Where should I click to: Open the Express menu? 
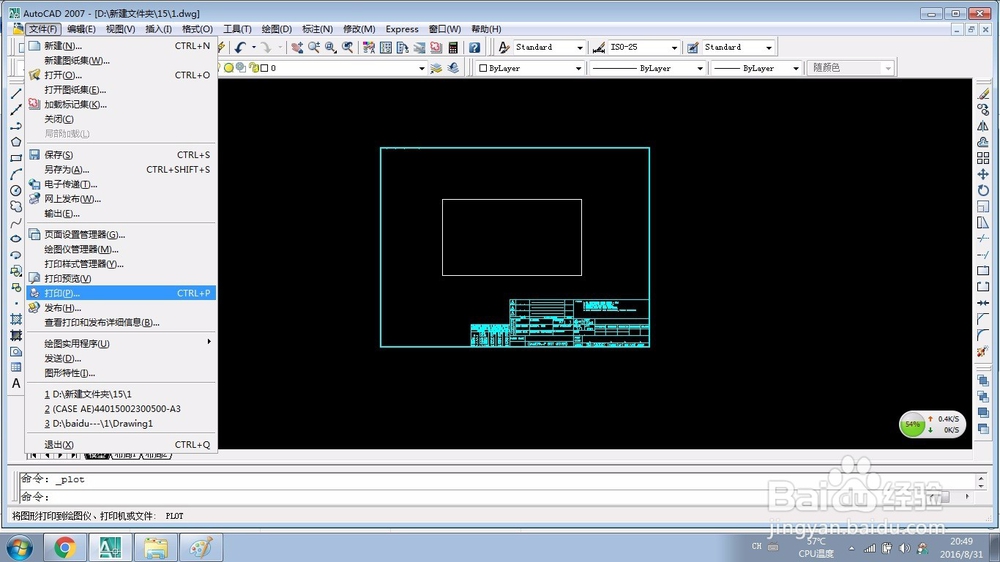pyautogui.click(x=402, y=29)
